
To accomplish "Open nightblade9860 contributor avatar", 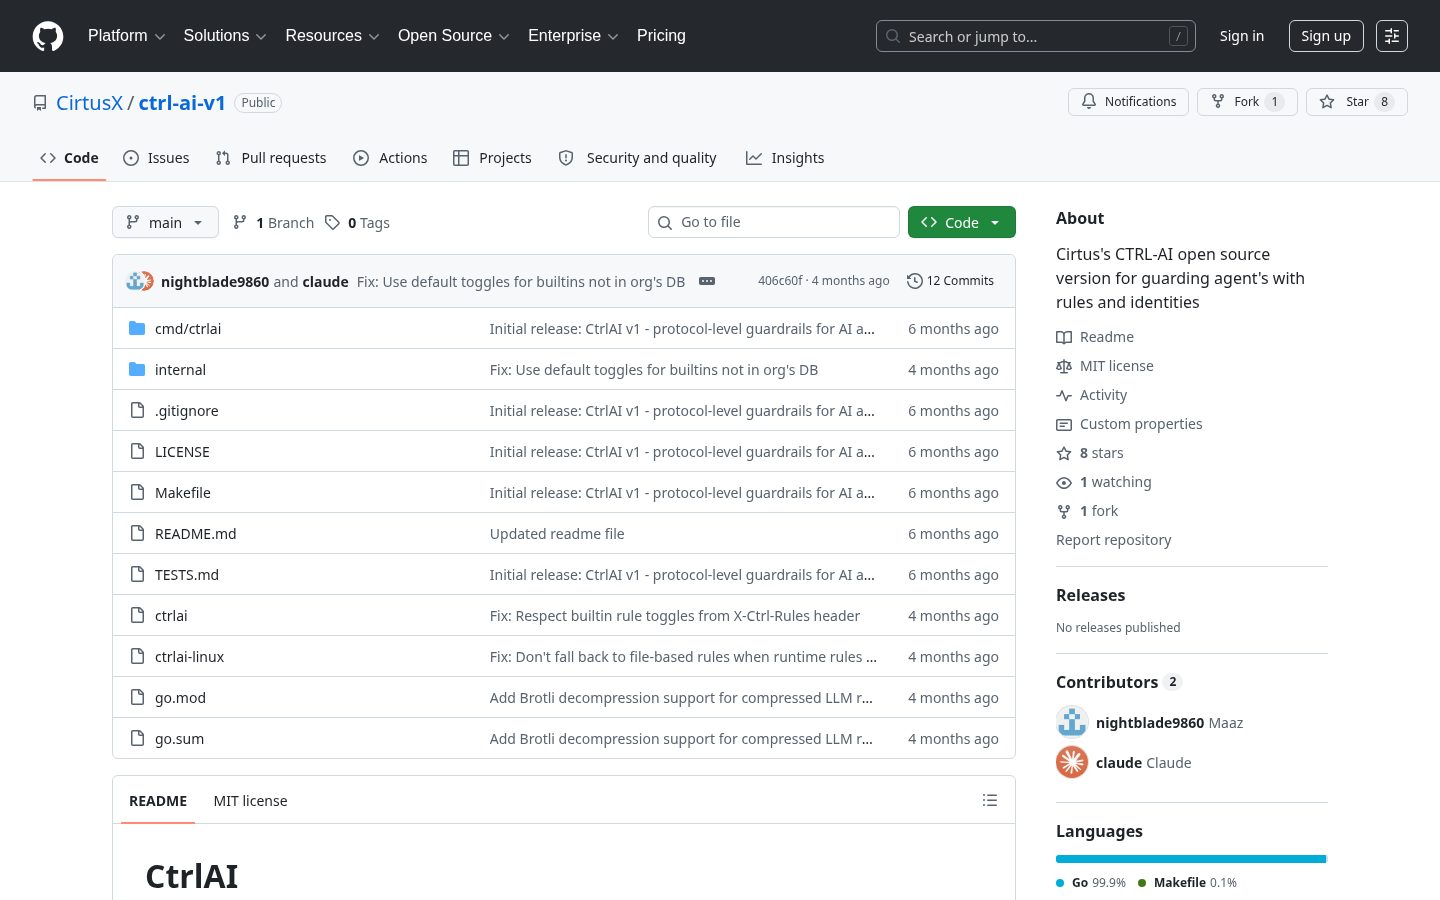I will coord(1072,722).
